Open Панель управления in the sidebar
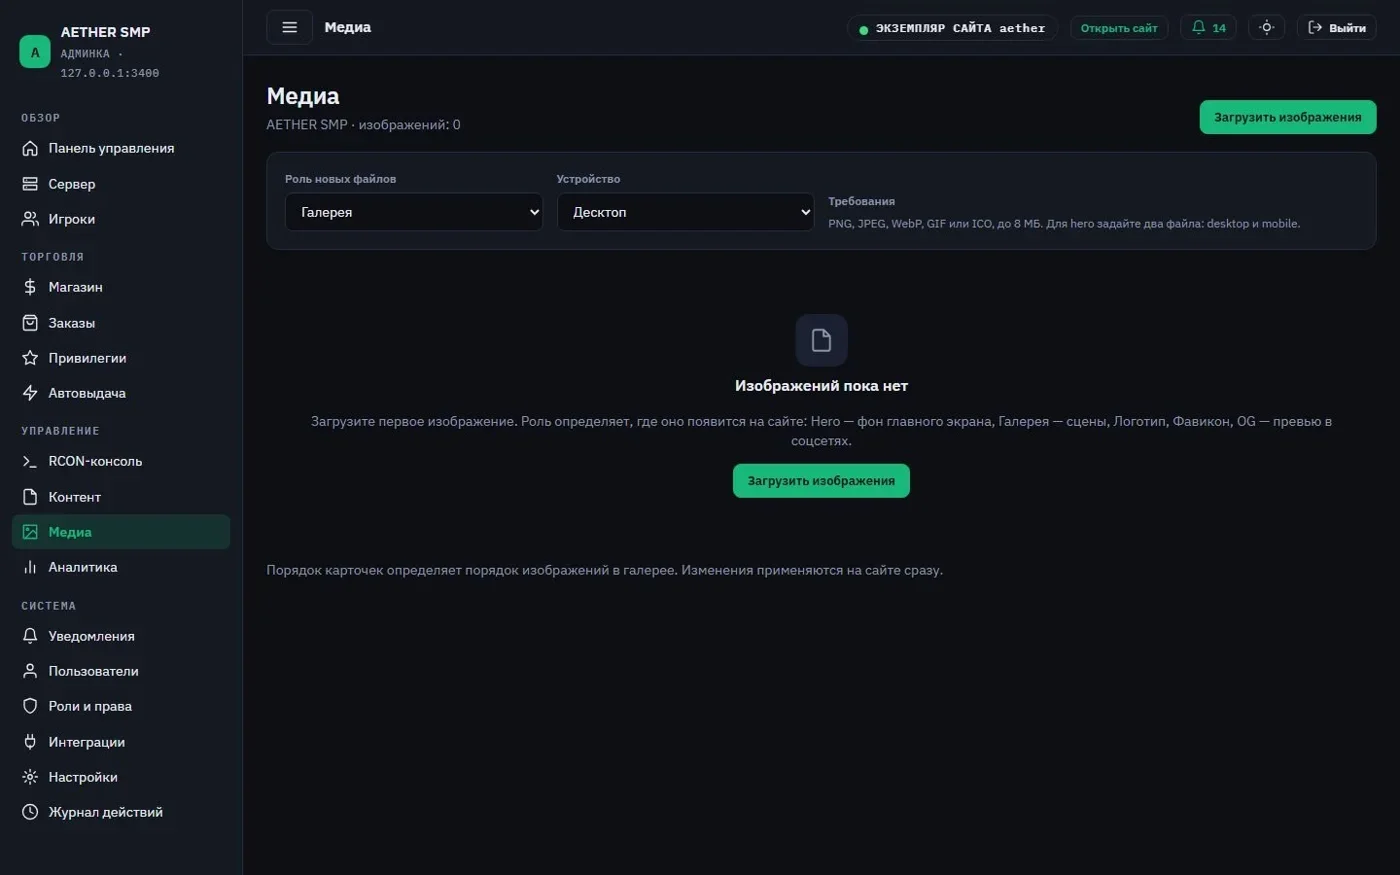Image resolution: width=1400 pixels, height=875 pixels. pyautogui.click(x=121, y=148)
